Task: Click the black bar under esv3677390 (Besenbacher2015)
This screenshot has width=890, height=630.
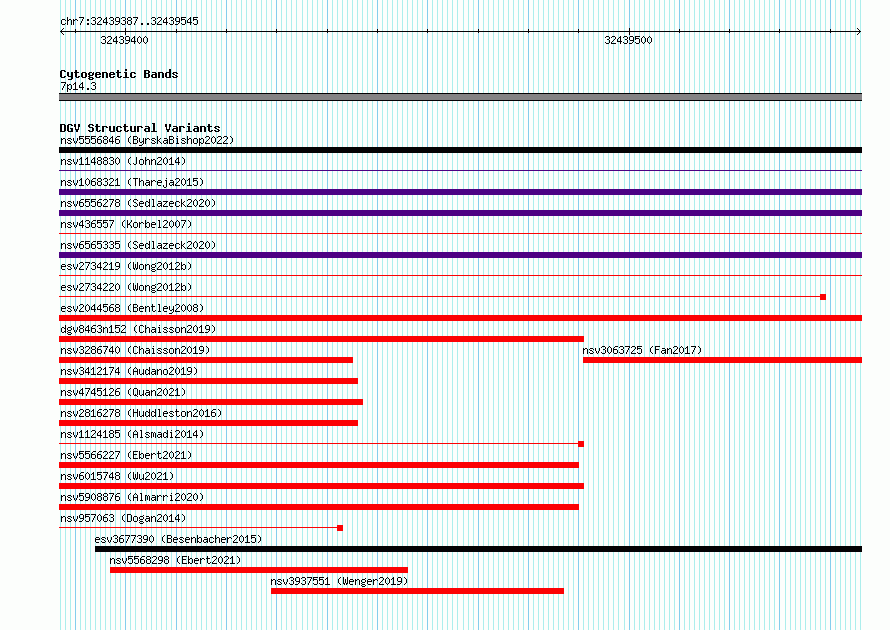Action: point(478,549)
